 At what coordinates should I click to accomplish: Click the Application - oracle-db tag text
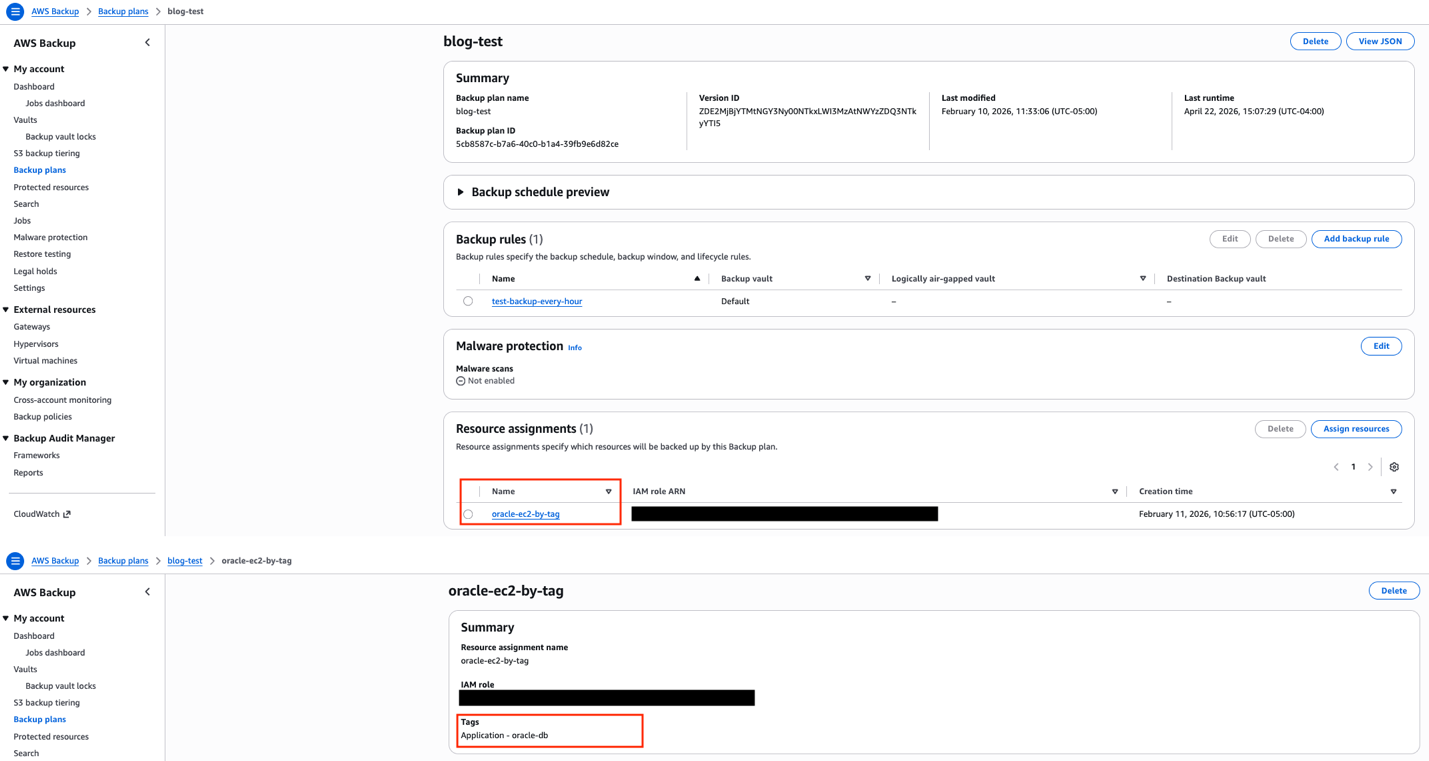pyautogui.click(x=504, y=735)
